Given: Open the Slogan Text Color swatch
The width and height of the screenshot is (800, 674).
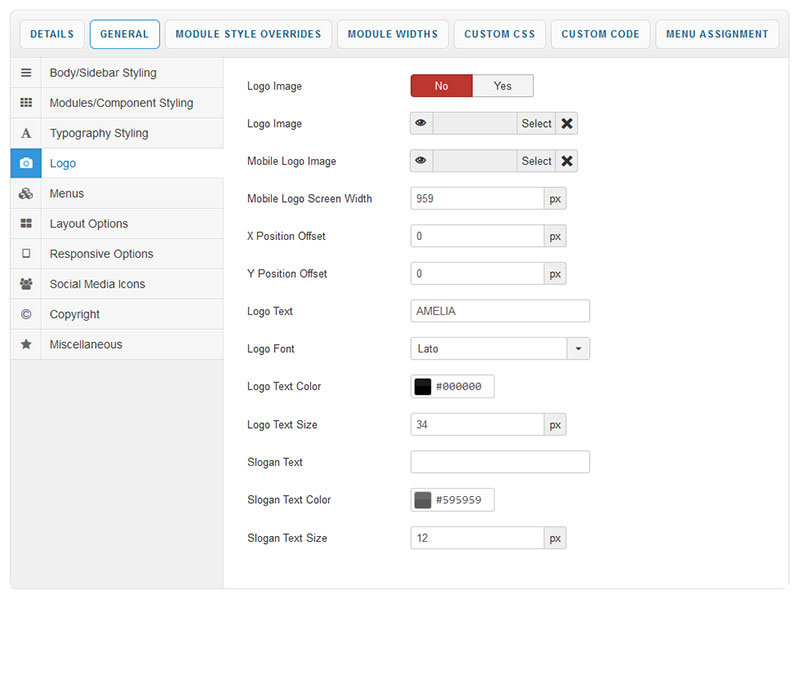Looking at the screenshot, I should [x=423, y=500].
